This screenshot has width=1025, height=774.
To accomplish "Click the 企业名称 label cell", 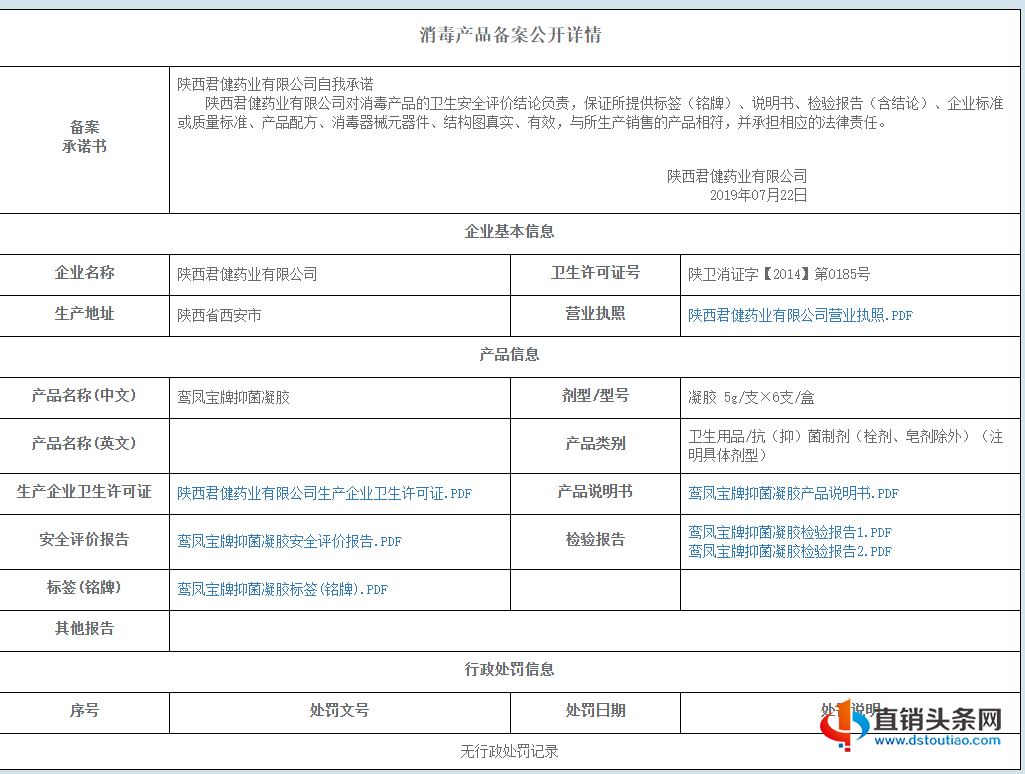I will pos(84,273).
